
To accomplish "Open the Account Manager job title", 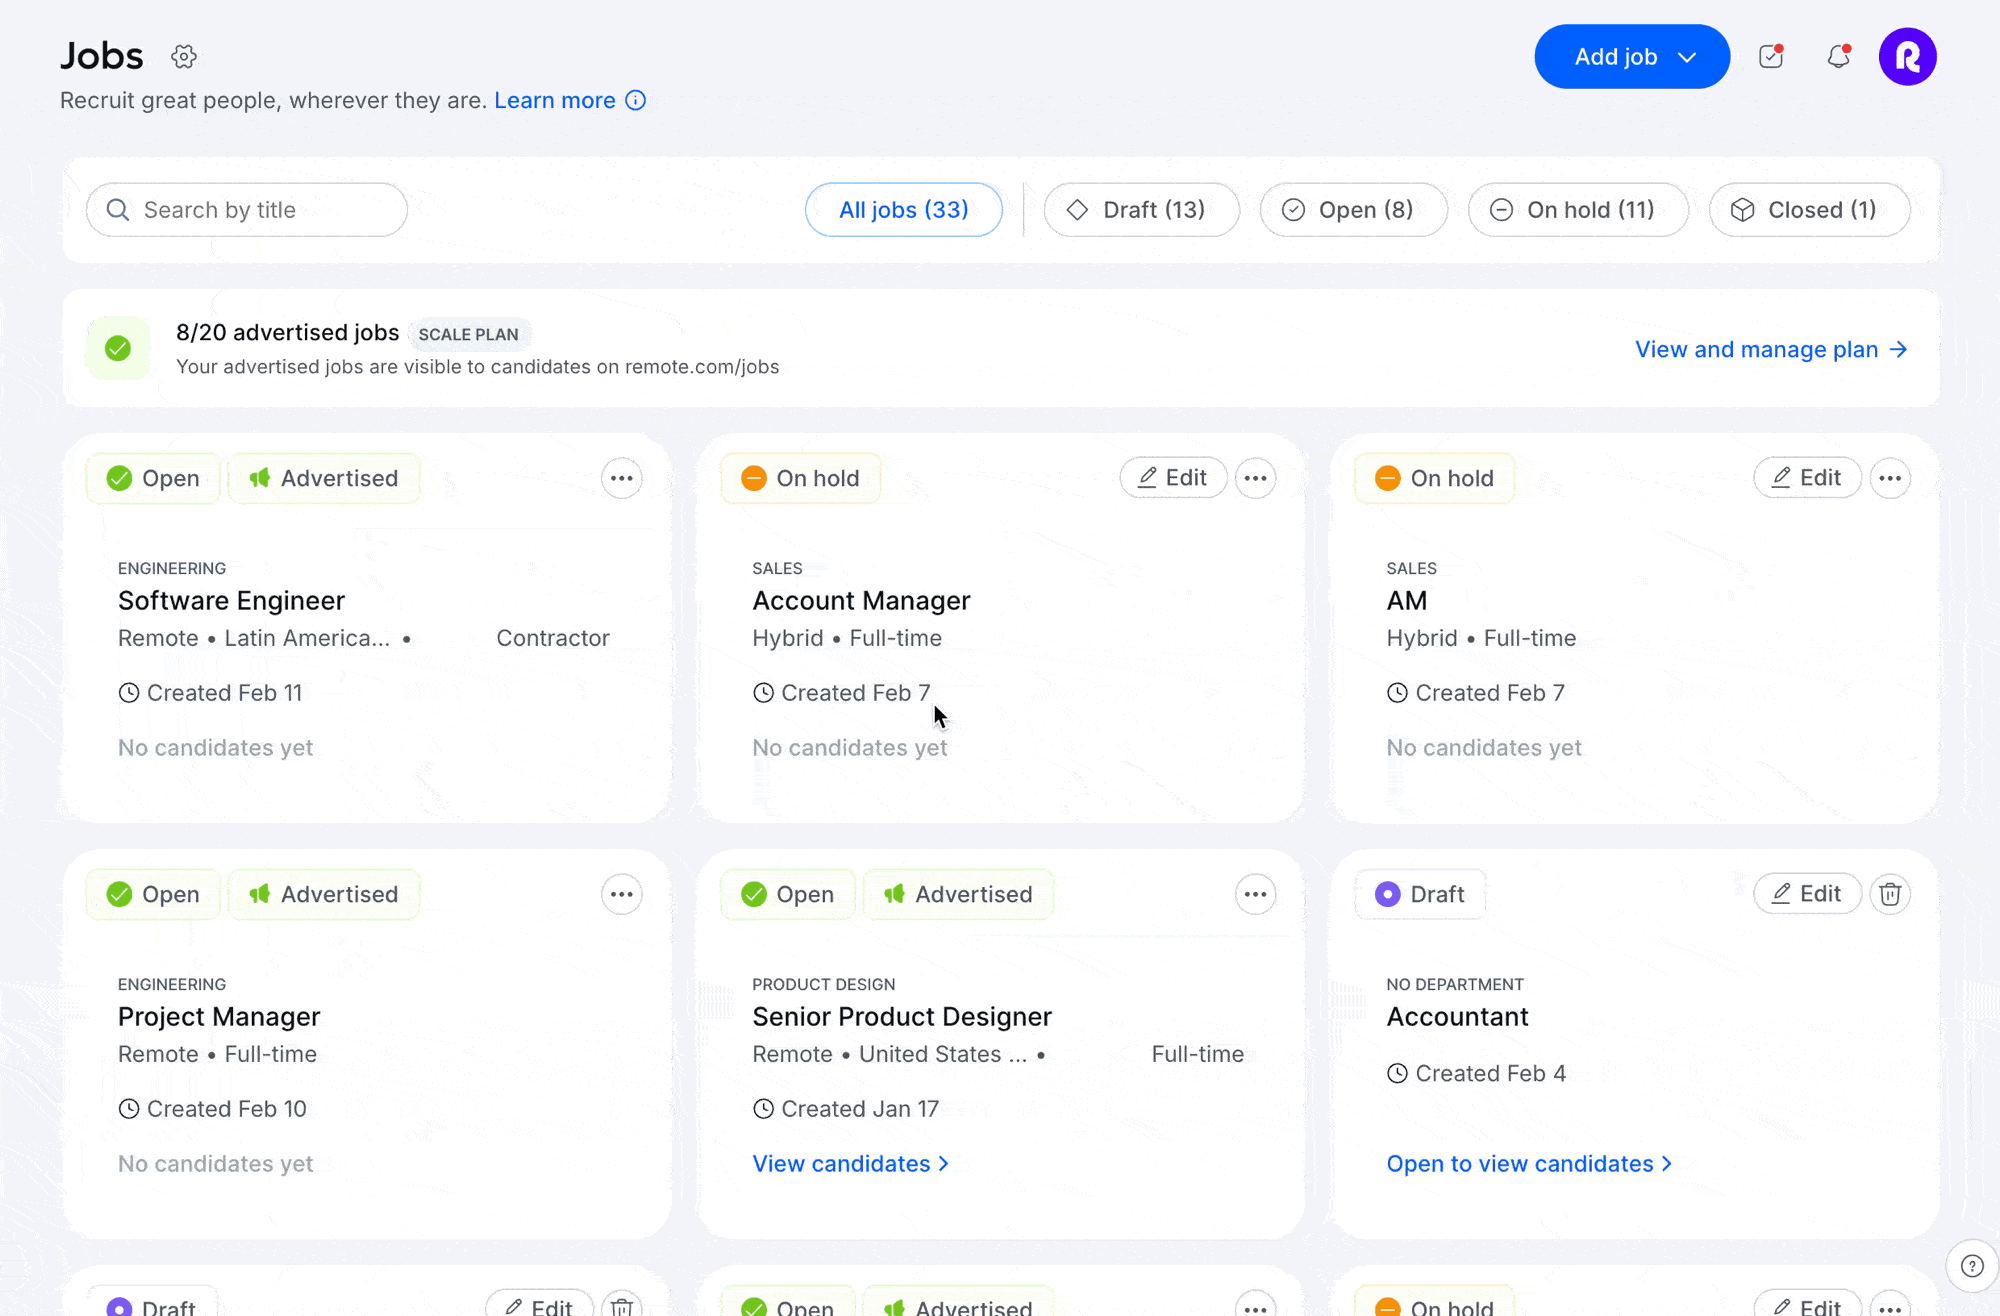I will 861,600.
